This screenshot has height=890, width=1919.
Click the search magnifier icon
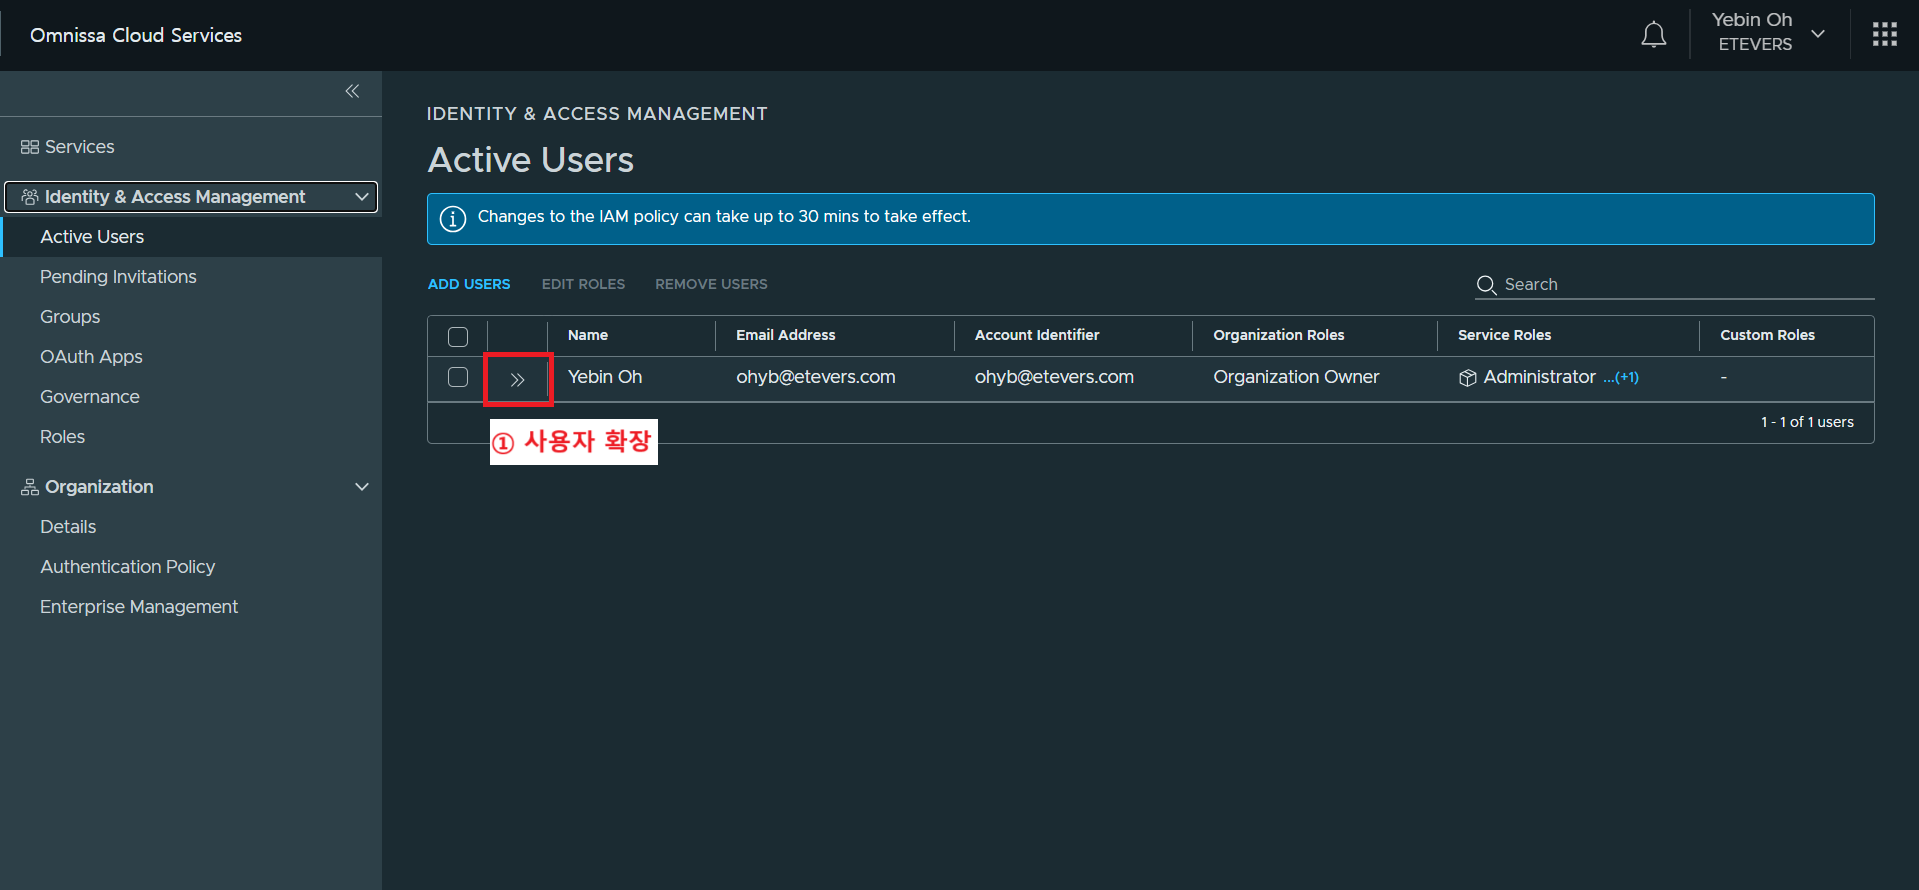click(x=1486, y=285)
